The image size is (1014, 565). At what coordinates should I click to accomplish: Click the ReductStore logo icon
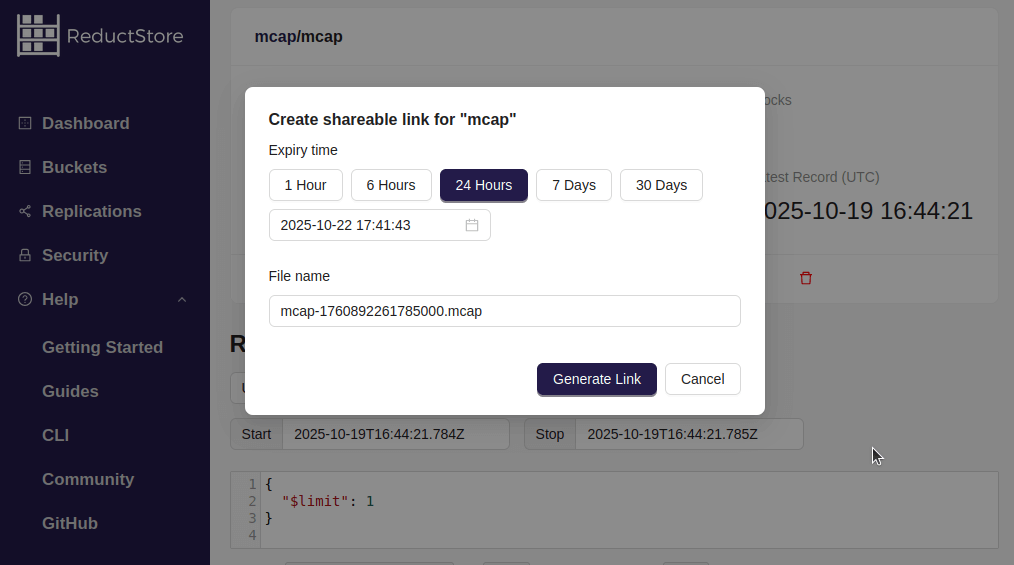[x=38, y=35]
